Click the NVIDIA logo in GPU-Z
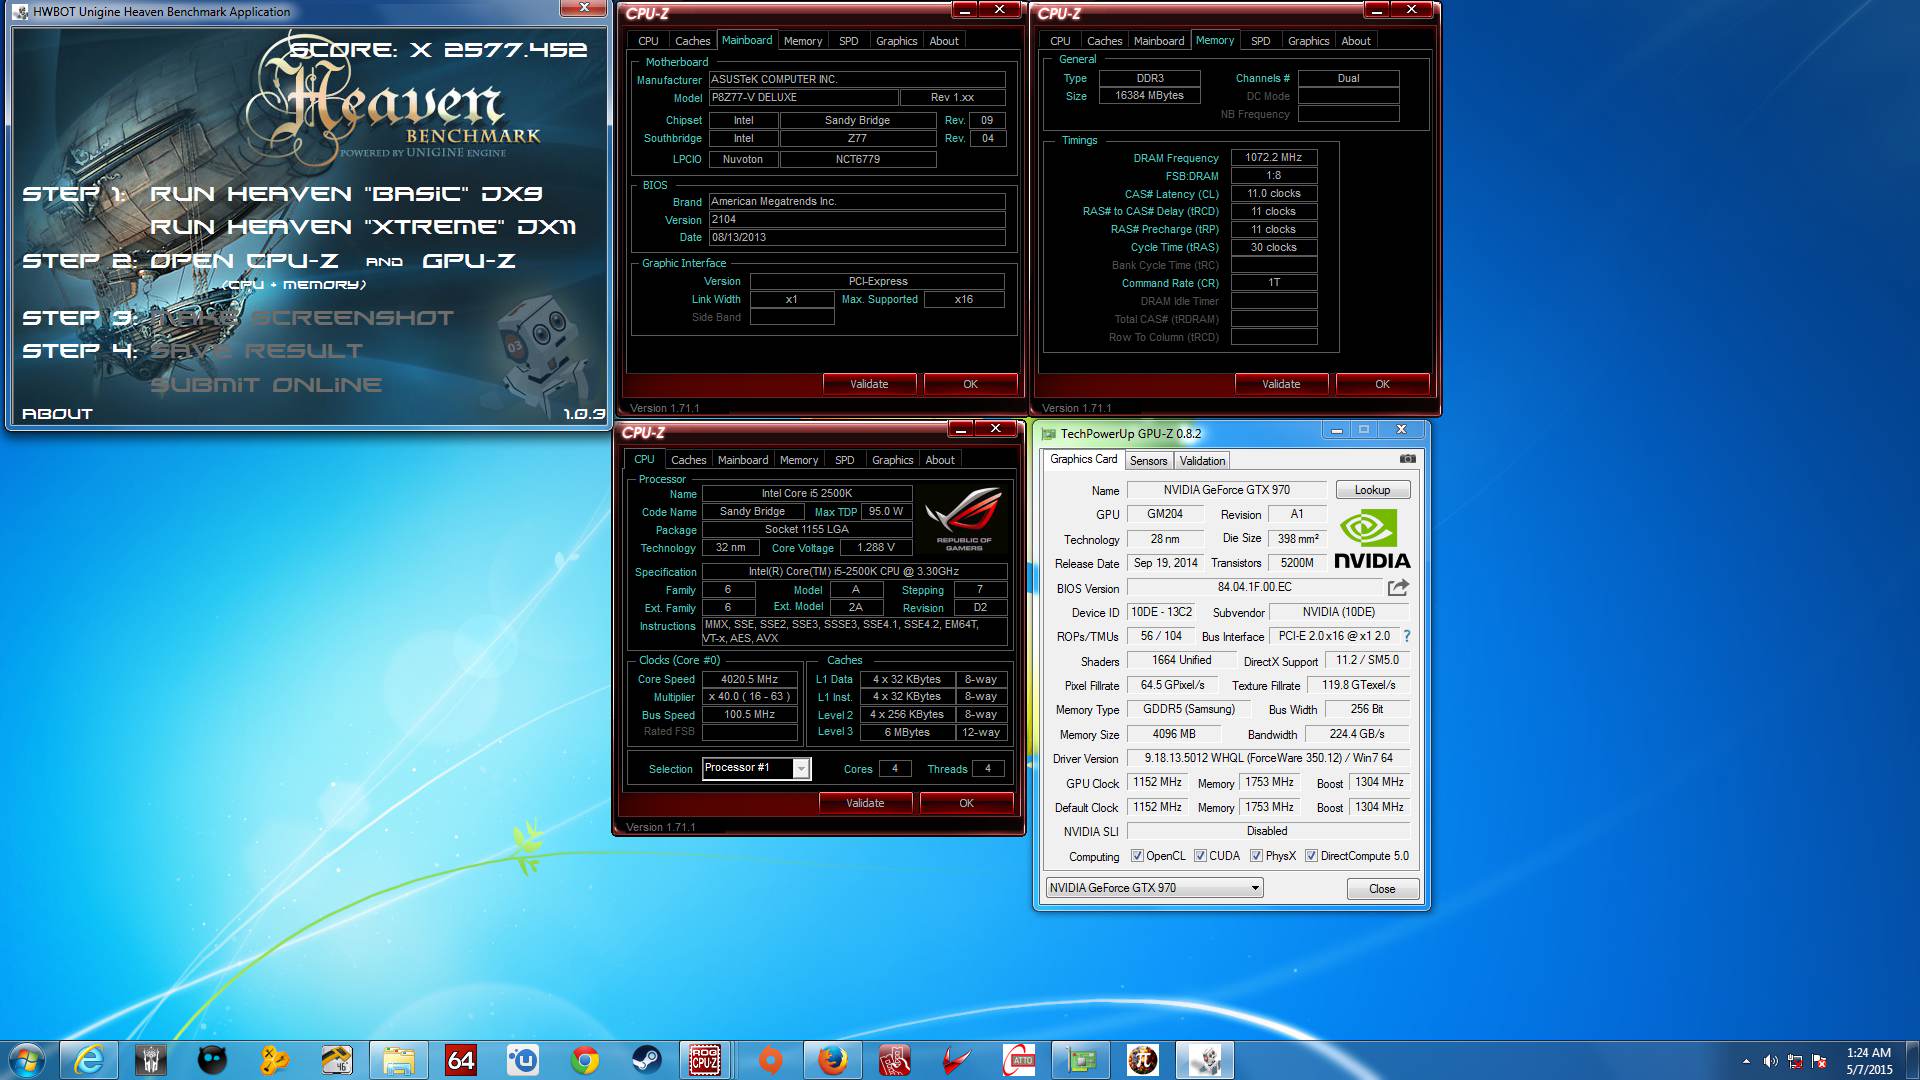 pos(1371,539)
